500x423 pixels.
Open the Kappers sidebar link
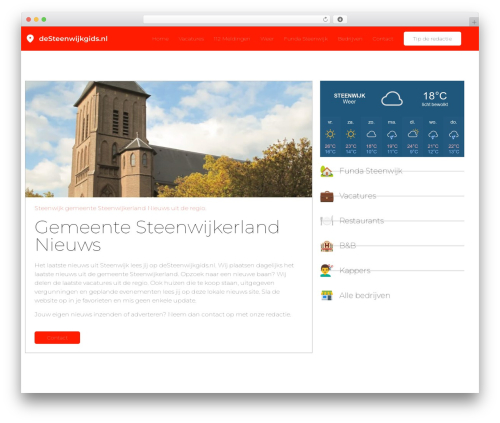coord(355,270)
